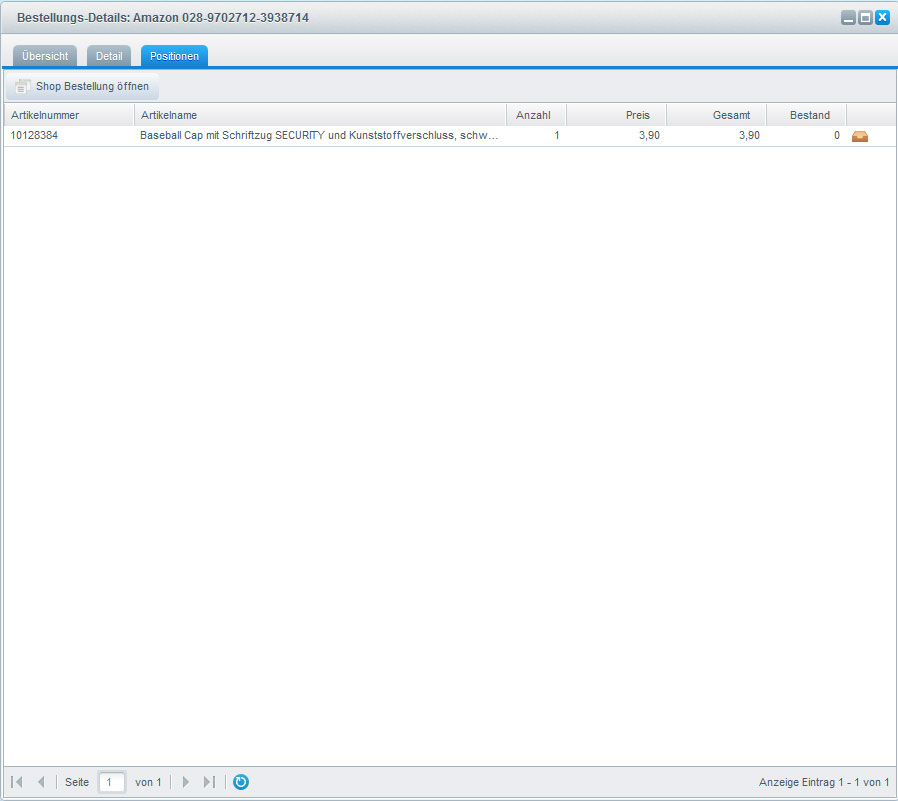Sort by Artikelnummer column header
This screenshot has width=898, height=801.
point(68,115)
